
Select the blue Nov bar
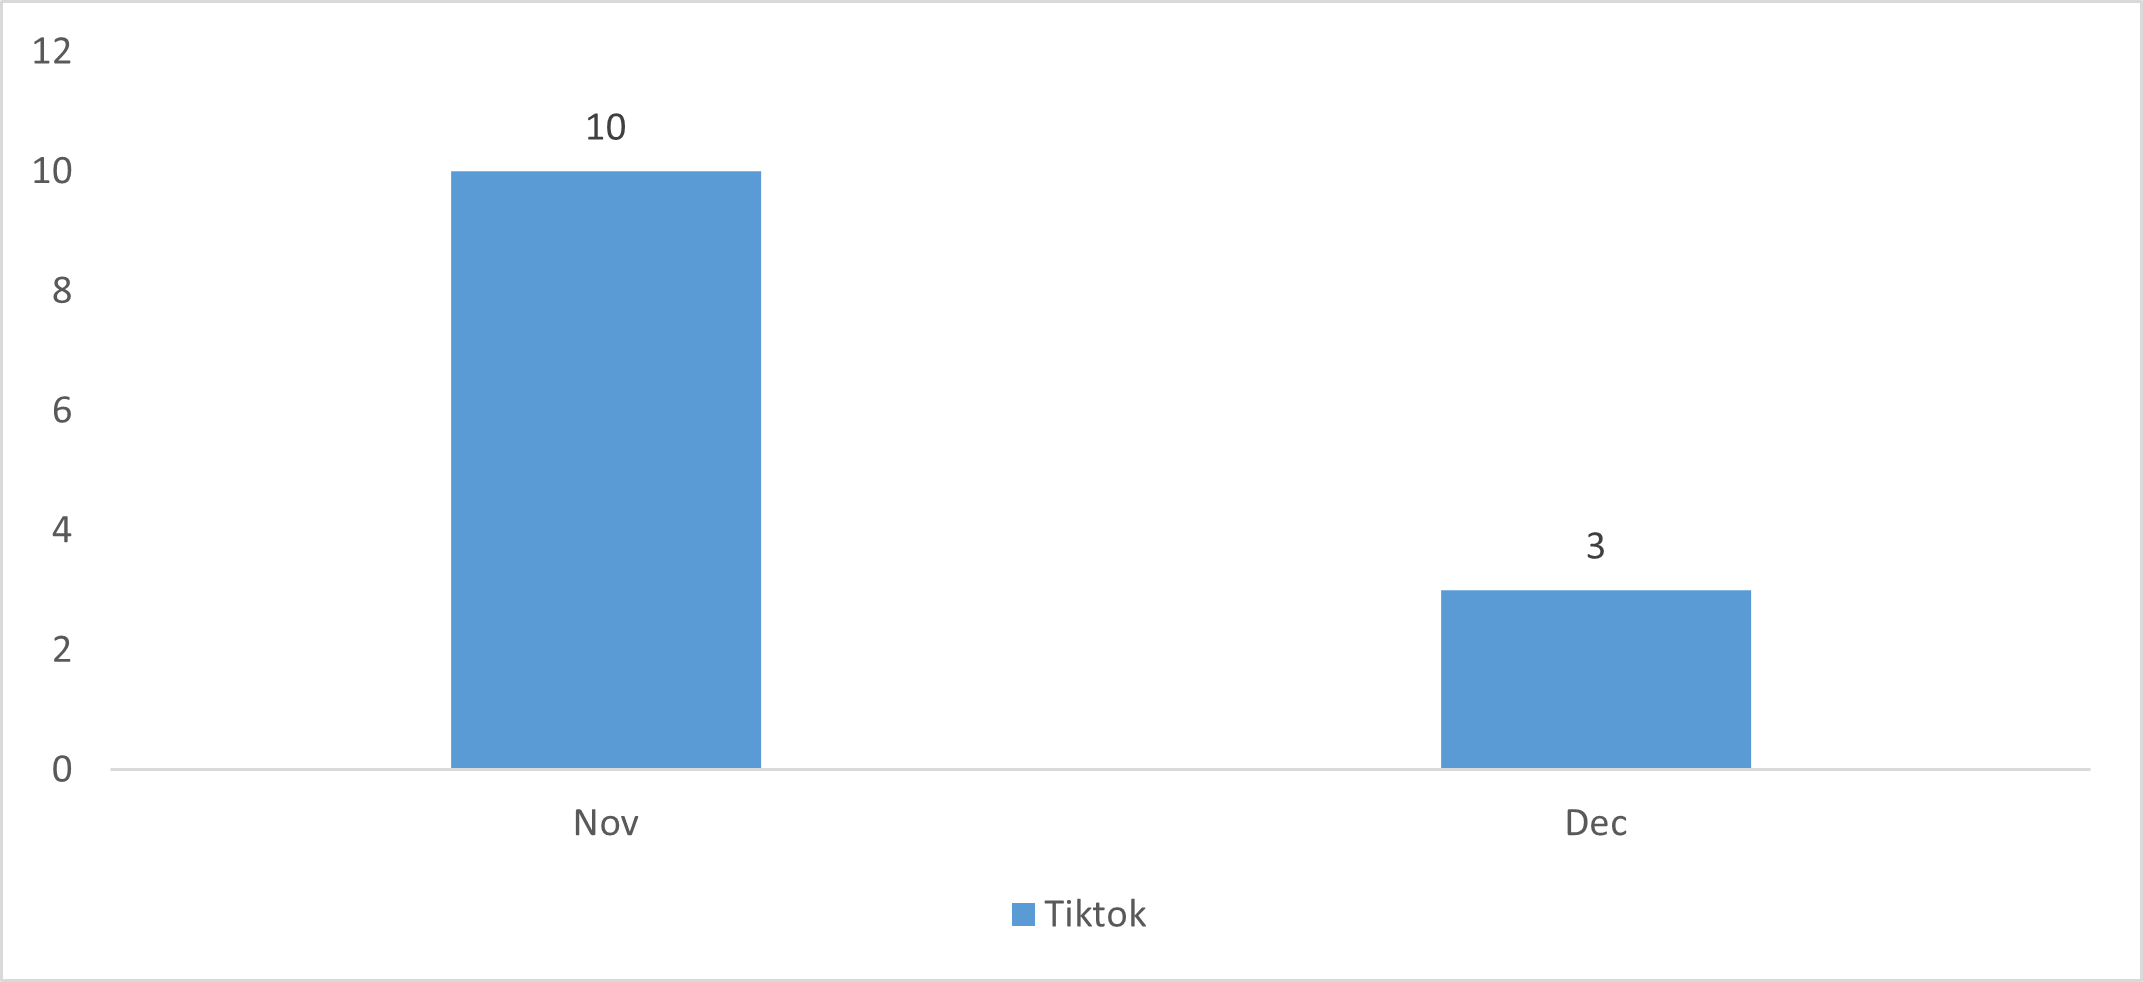click(x=605, y=470)
